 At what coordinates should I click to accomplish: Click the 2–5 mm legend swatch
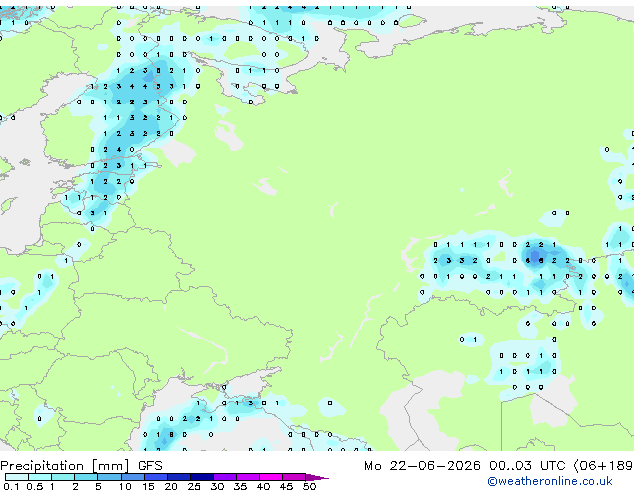[86, 477]
